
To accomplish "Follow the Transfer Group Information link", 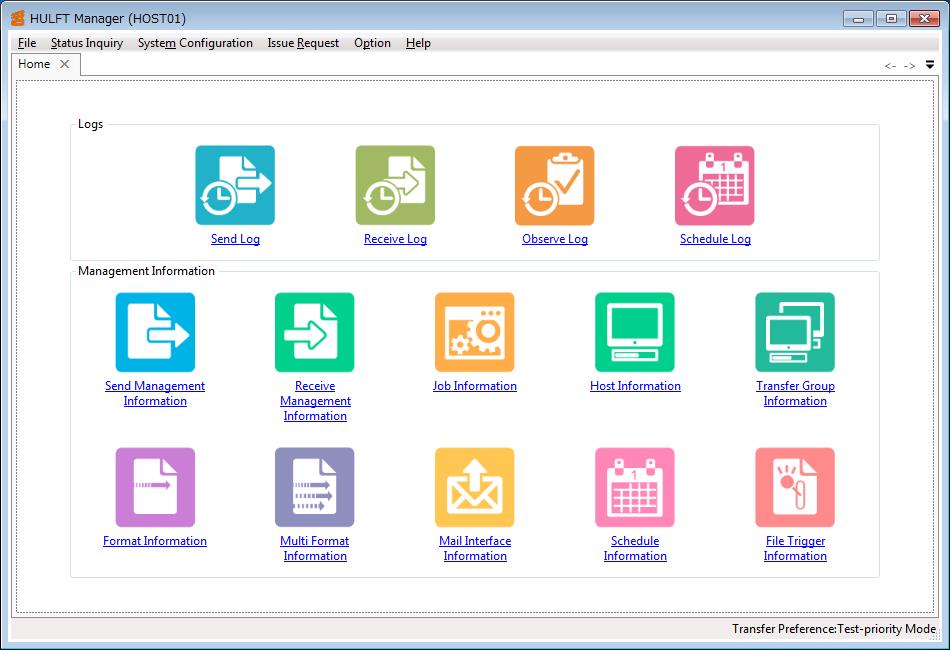I will pyautogui.click(x=795, y=393).
